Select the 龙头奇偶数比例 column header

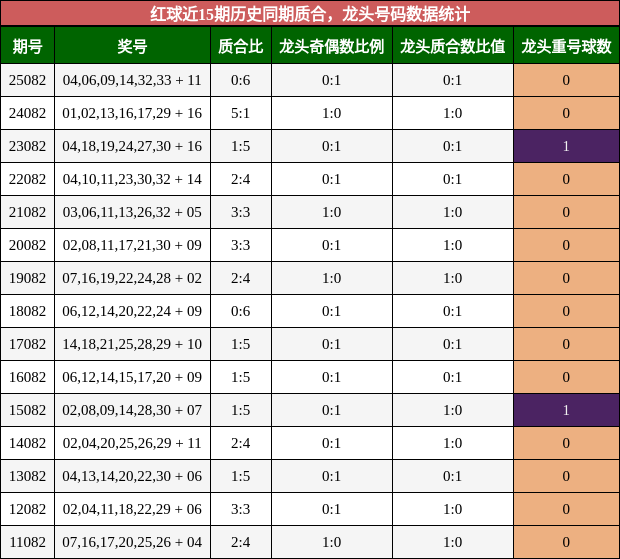(x=332, y=45)
